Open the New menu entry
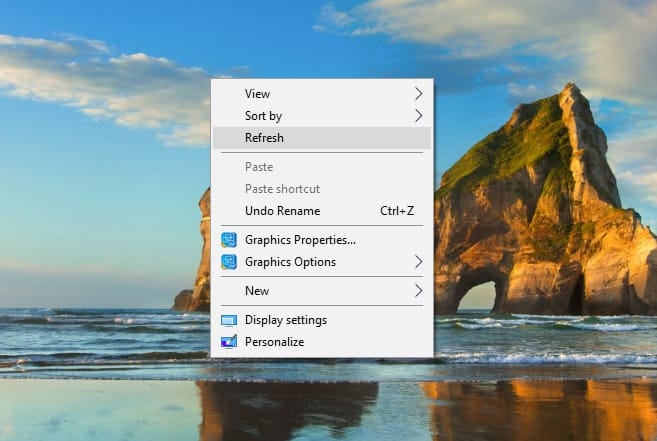Screen dimensions: 657x441 257,291
